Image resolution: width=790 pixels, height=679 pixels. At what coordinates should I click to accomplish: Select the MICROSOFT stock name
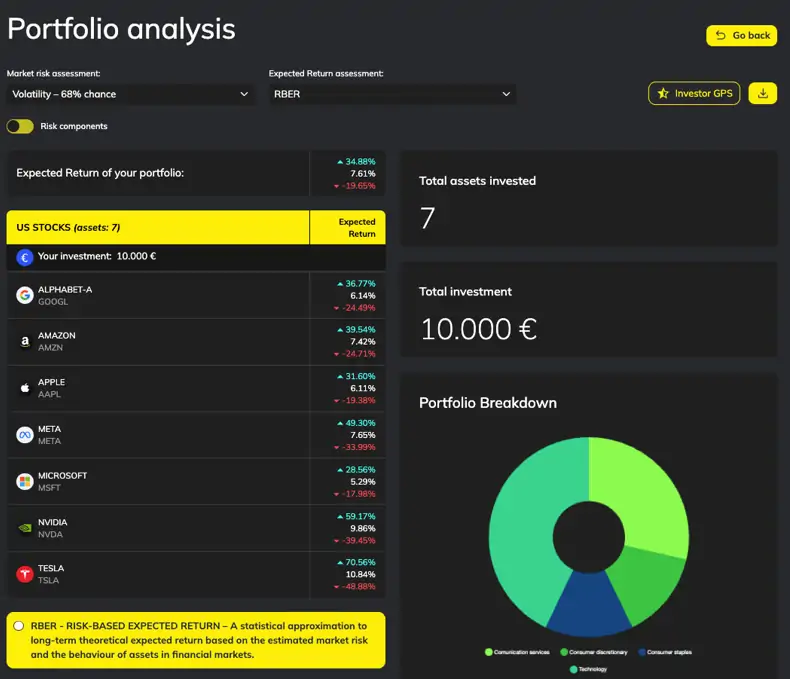click(x=62, y=476)
